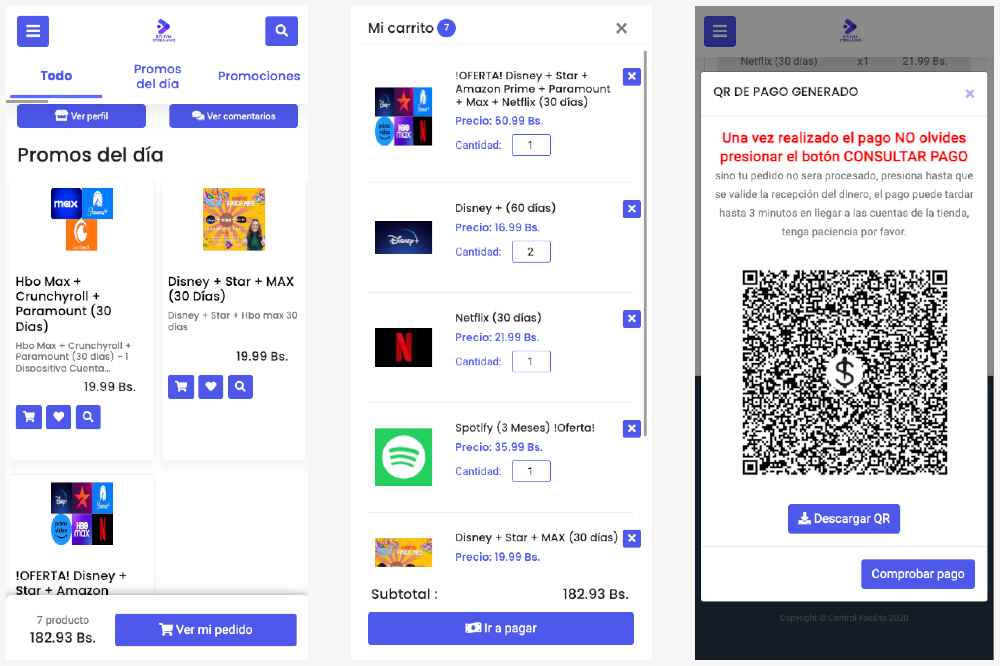Click the Precio: 50.99 Bs. text
The image size is (1000, 666).
pos(499,121)
